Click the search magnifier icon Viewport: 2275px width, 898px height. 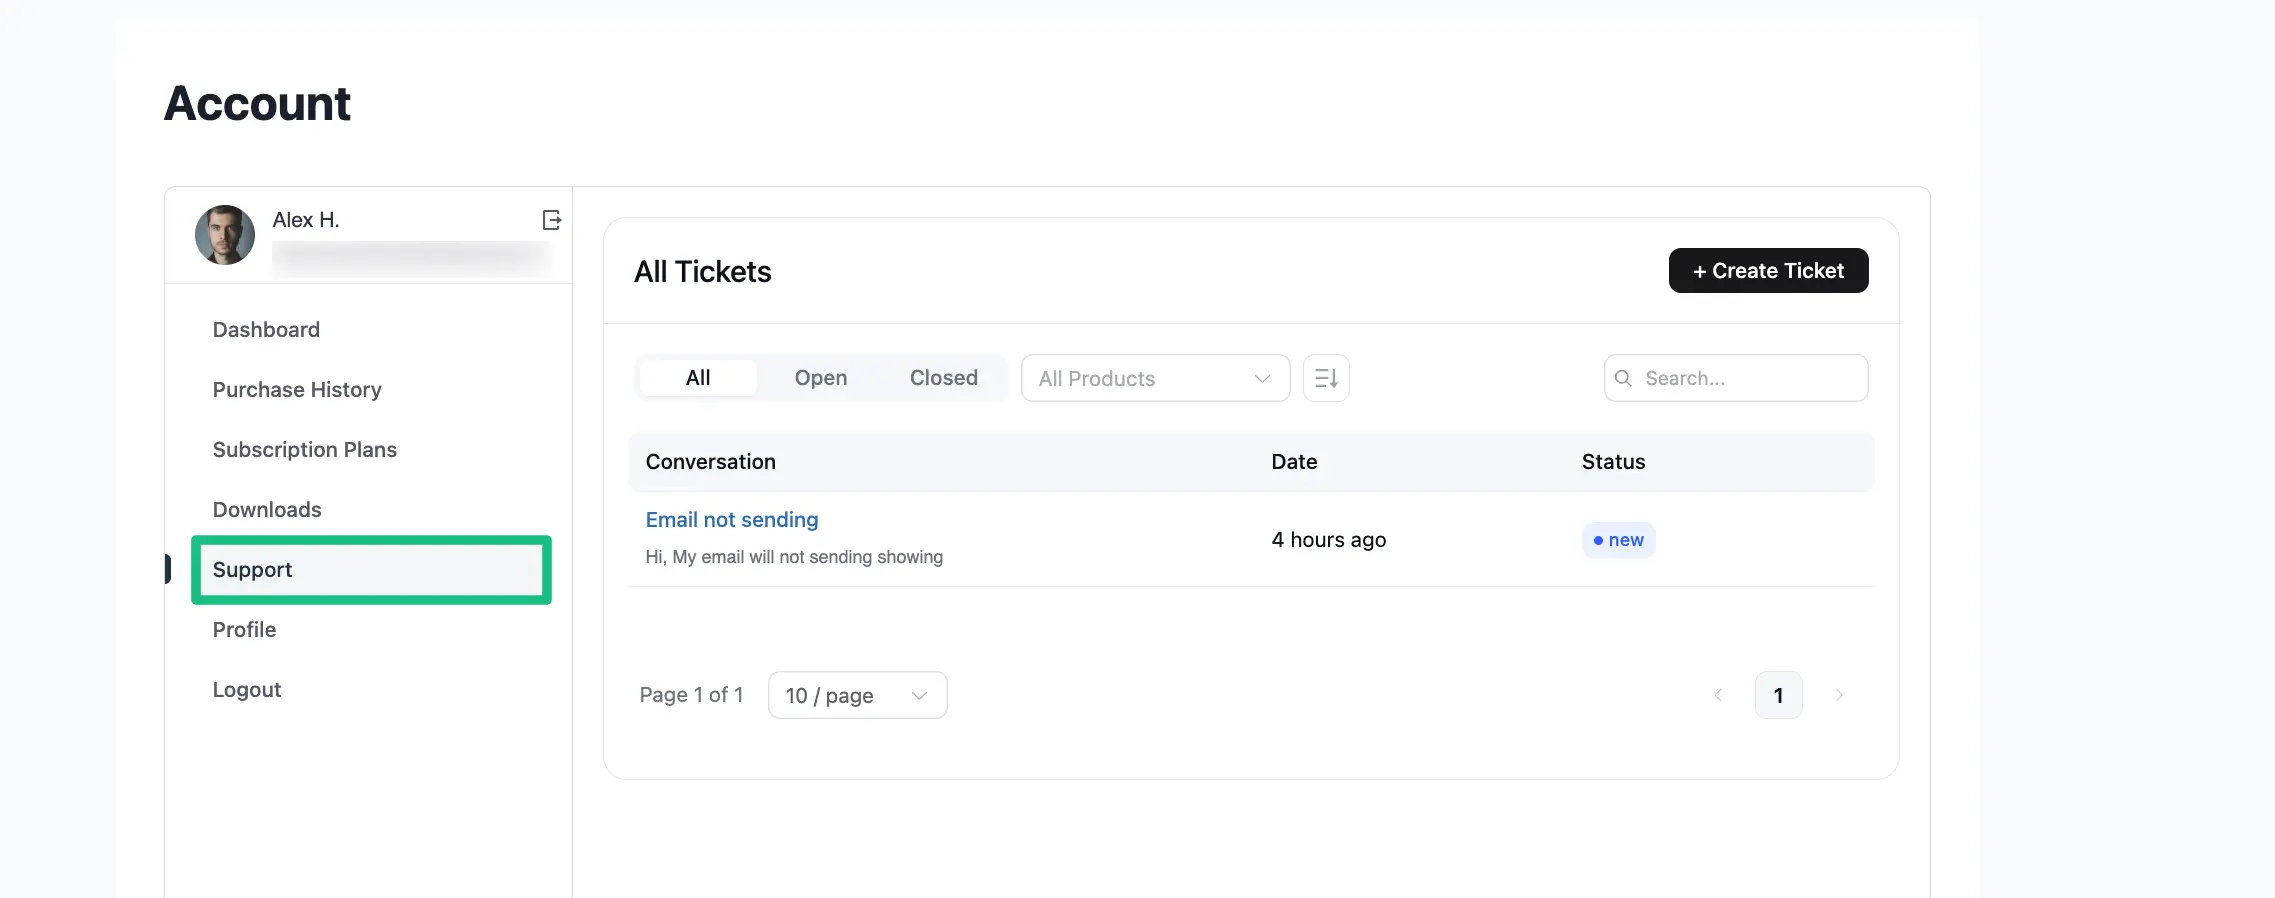[x=1624, y=378]
